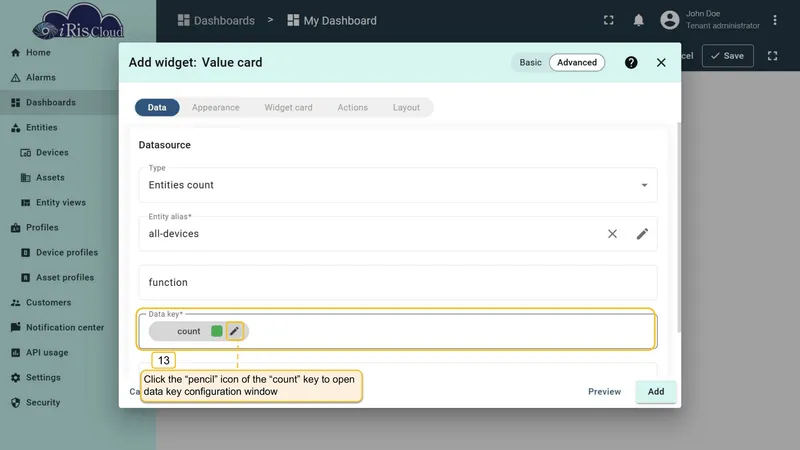Click the iRisCloud logo

(78, 21)
